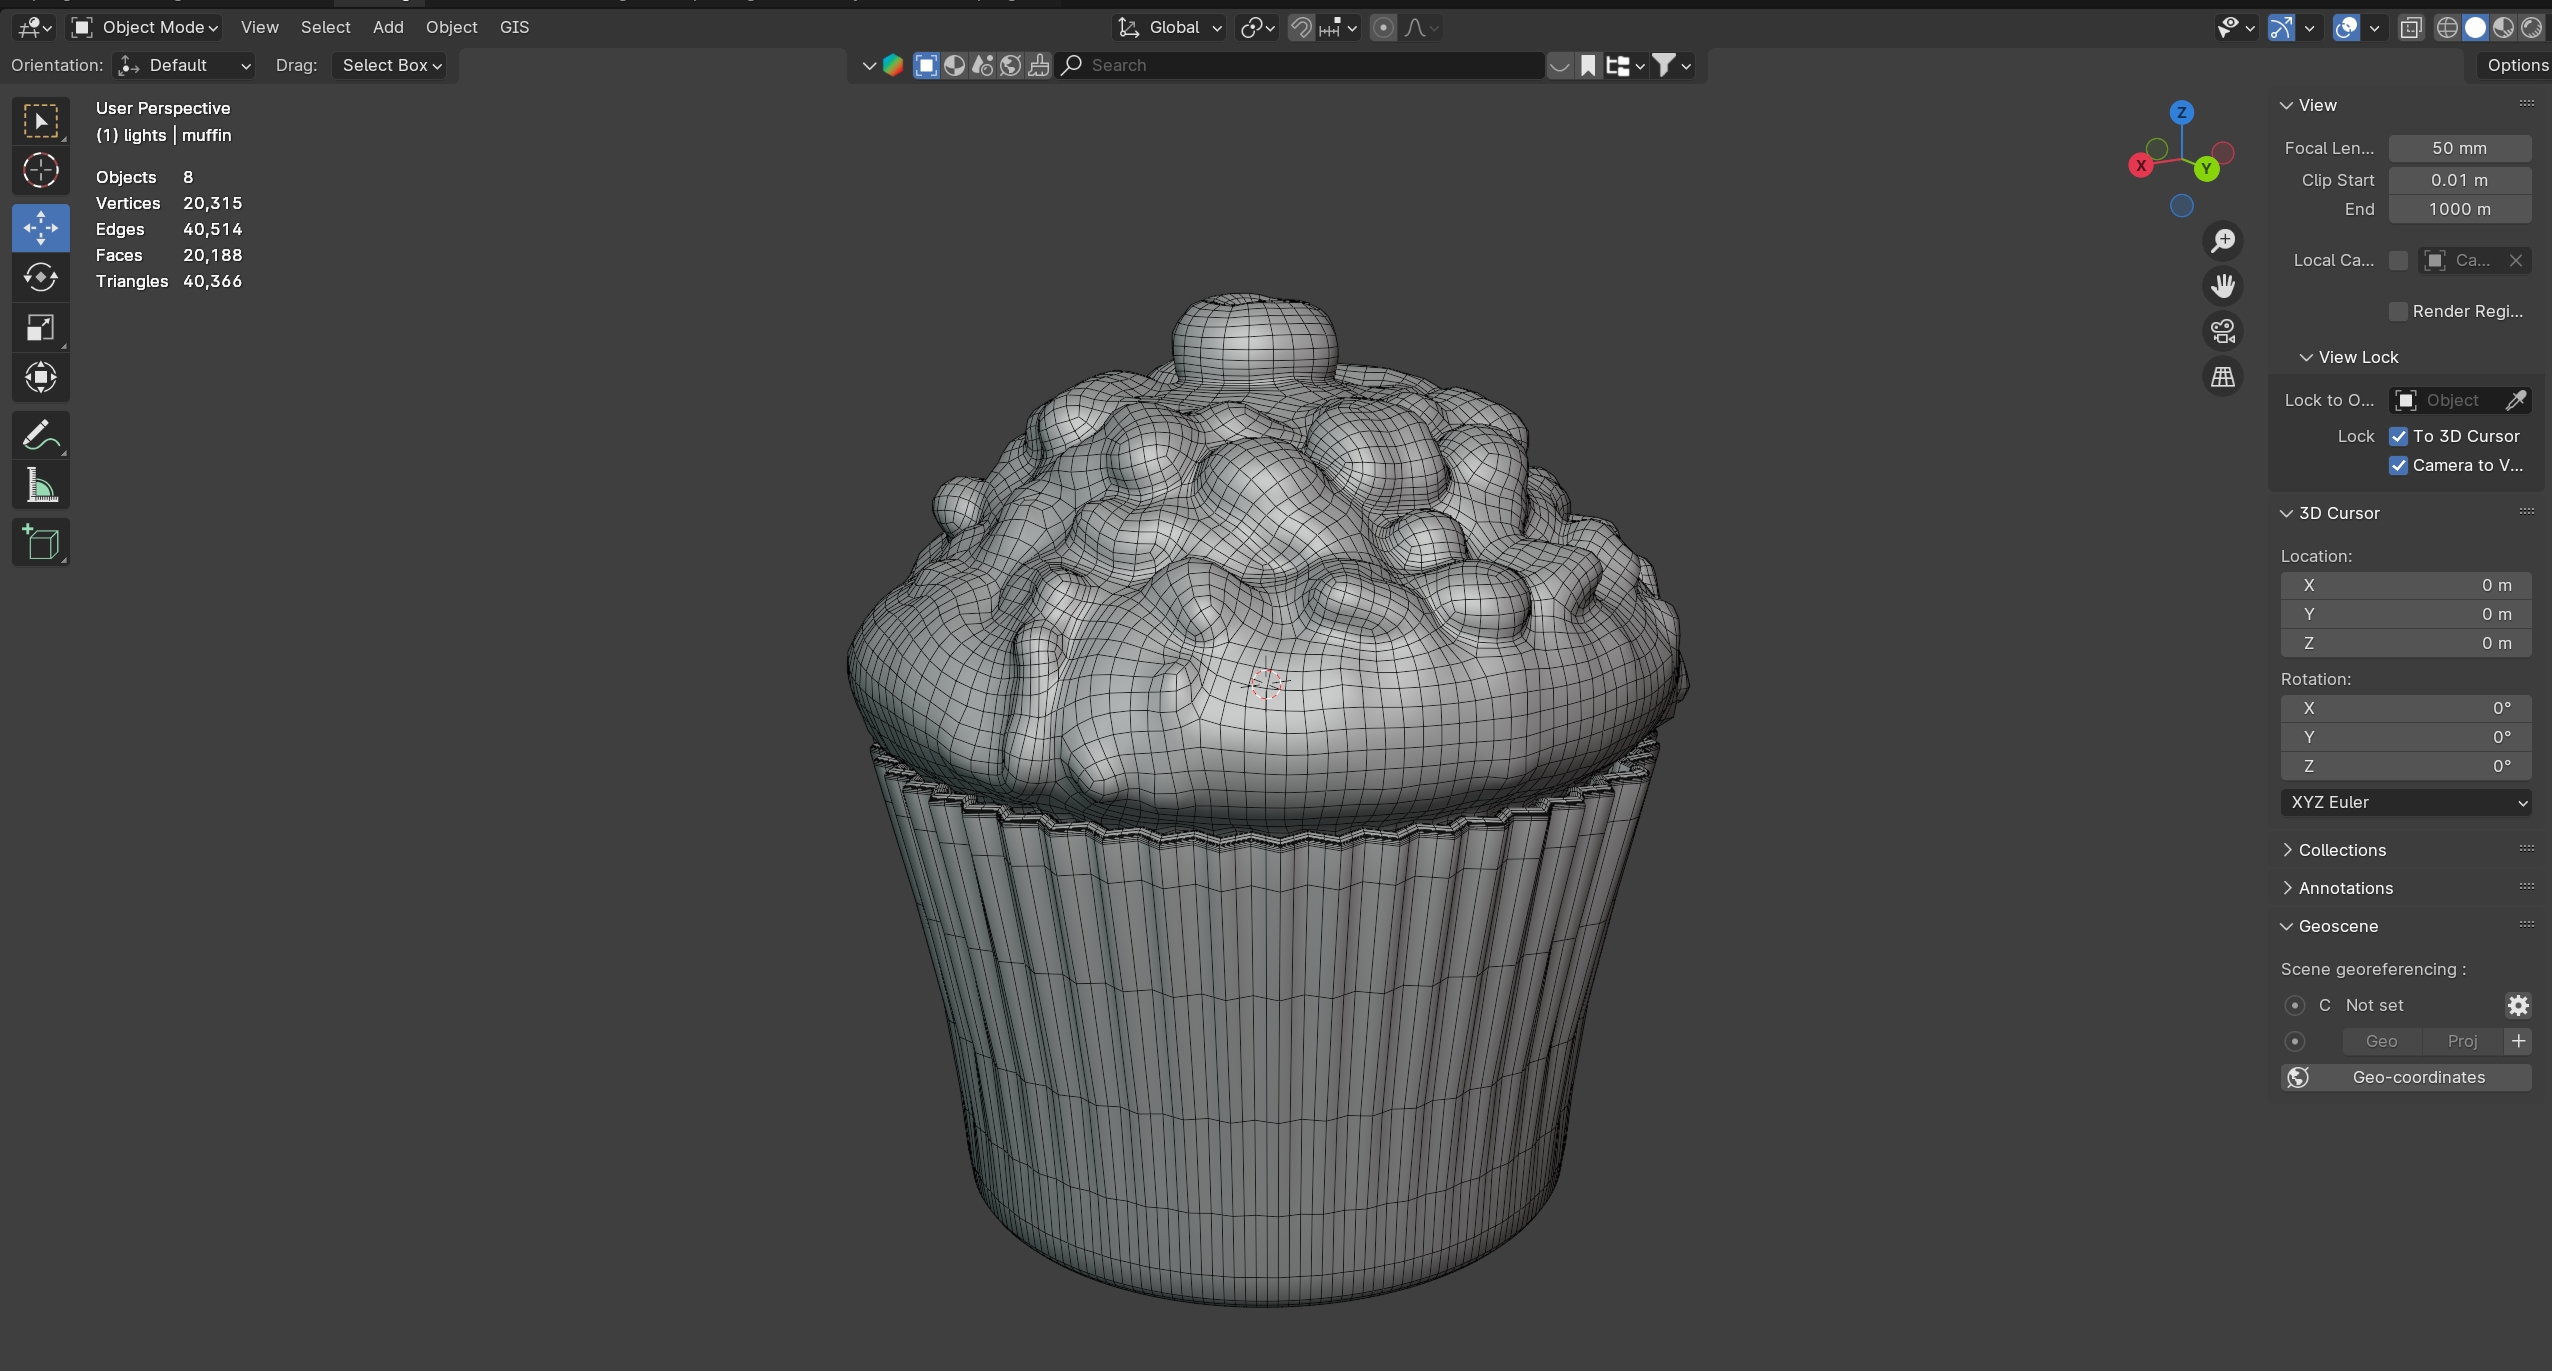Select the Scale tool
Screen dimensions: 2552x1371
point(40,328)
